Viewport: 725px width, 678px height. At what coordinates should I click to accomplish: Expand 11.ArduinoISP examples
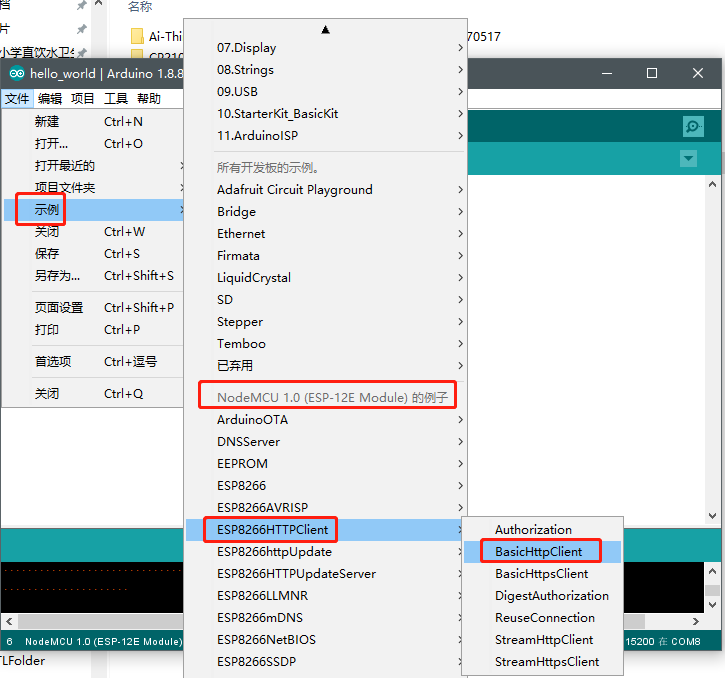click(x=326, y=136)
